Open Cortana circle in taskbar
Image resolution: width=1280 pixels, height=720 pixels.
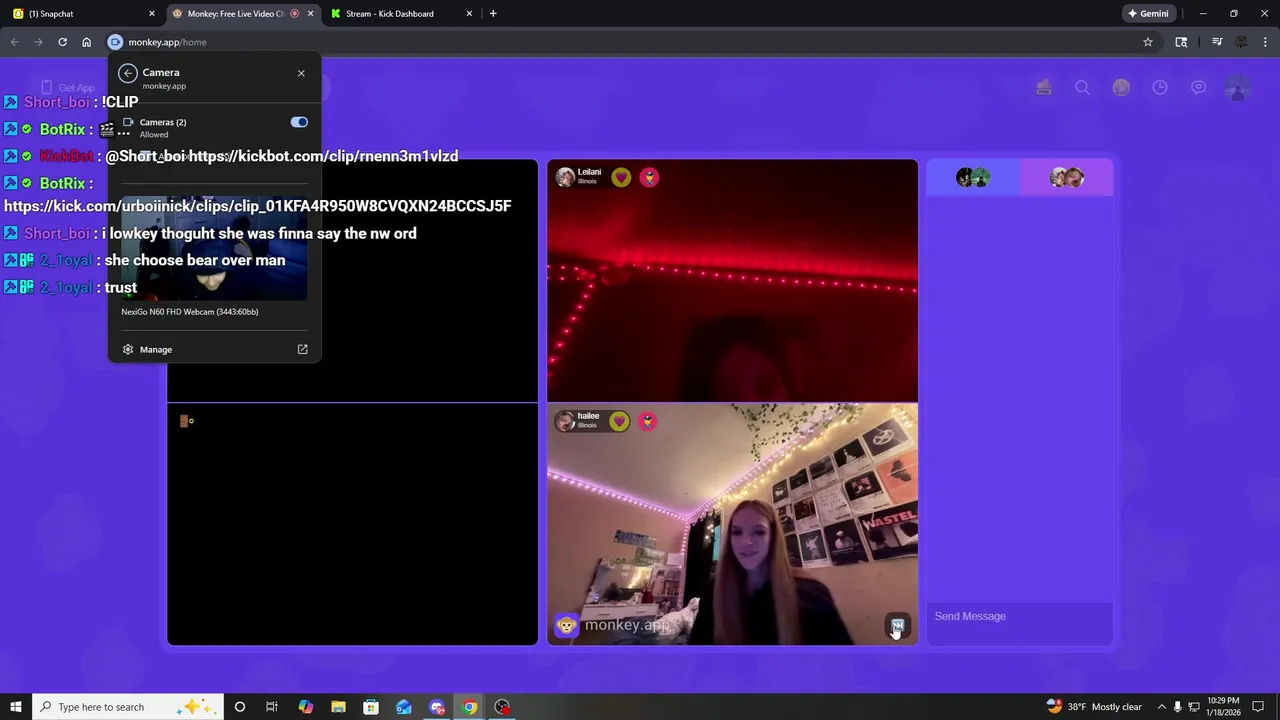tap(239, 707)
